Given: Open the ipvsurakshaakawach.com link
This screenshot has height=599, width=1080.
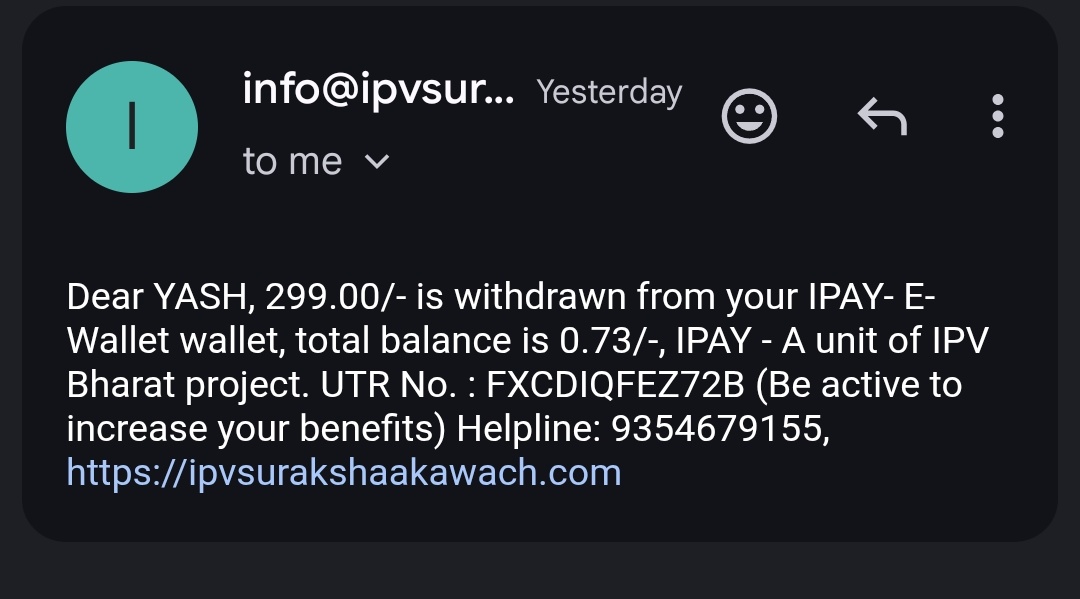Looking at the screenshot, I should coord(344,471).
